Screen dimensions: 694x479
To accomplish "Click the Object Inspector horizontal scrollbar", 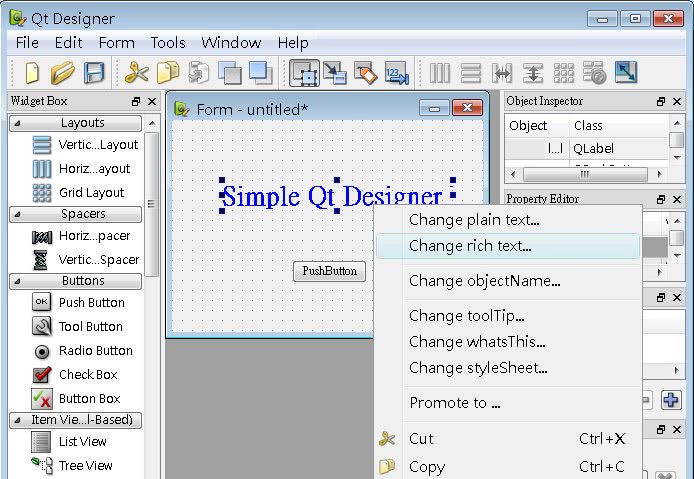I will pos(586,174).
